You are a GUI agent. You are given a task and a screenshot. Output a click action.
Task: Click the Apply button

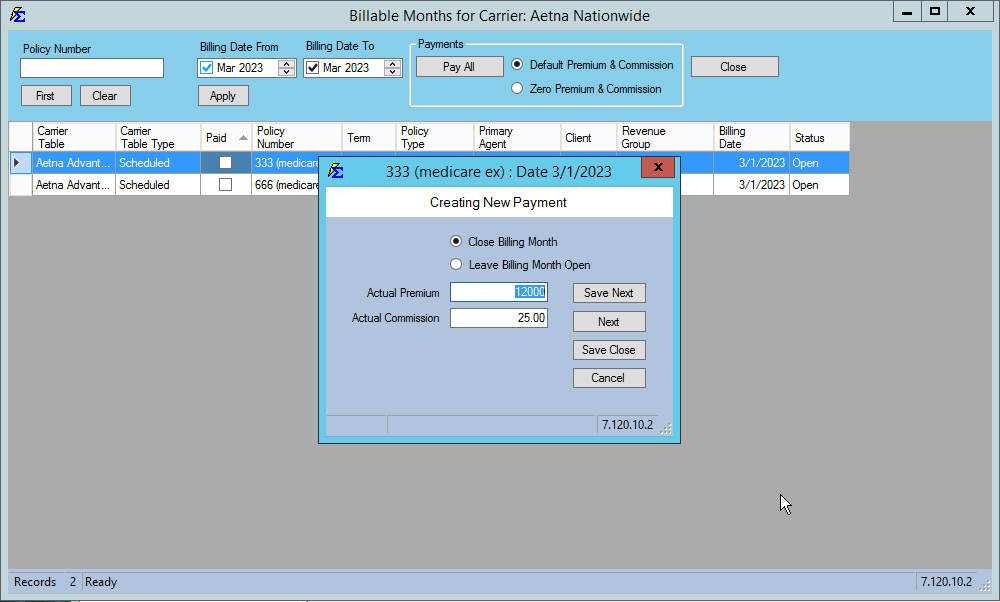[223, 96]
